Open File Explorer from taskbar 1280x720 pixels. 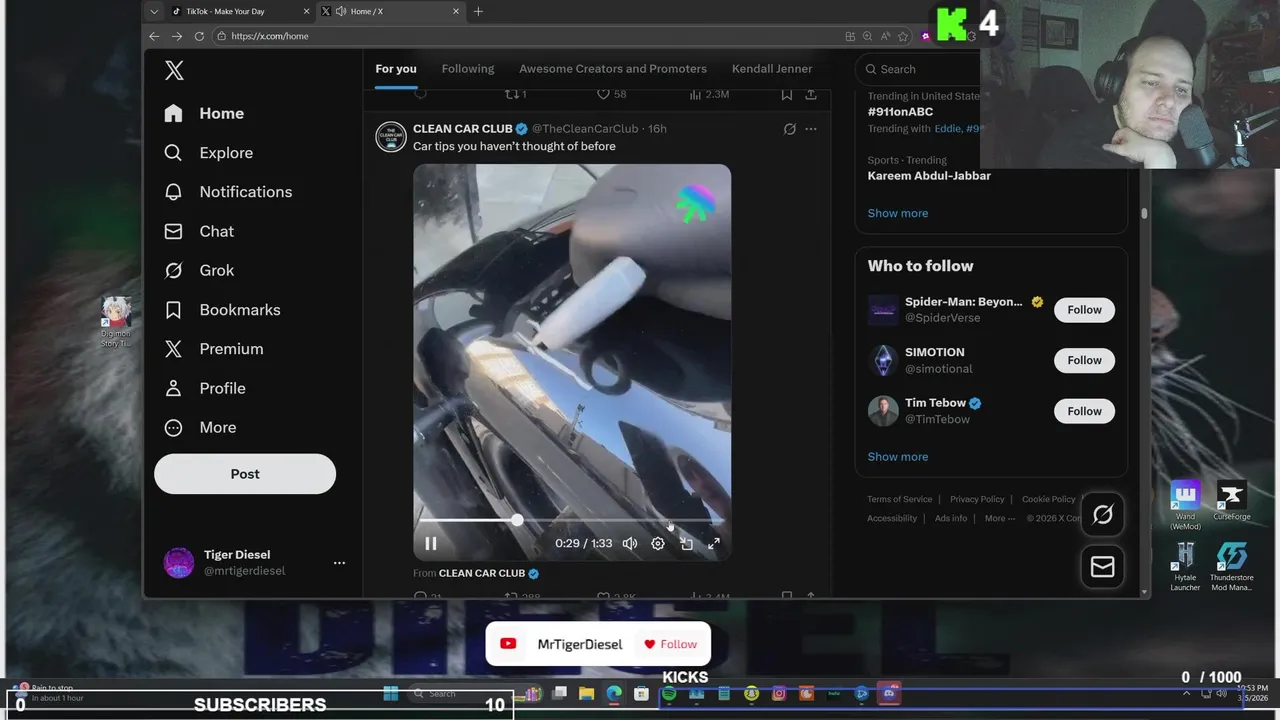click(586, 694)
